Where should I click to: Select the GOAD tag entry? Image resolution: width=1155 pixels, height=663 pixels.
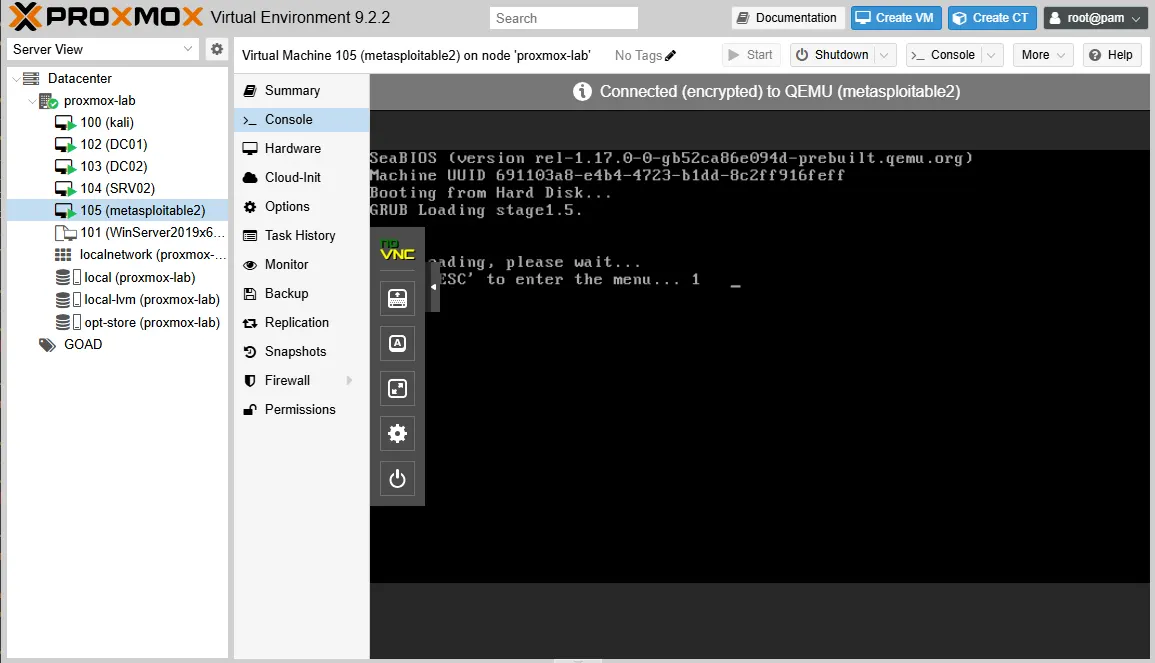click(x=117, y=345)
